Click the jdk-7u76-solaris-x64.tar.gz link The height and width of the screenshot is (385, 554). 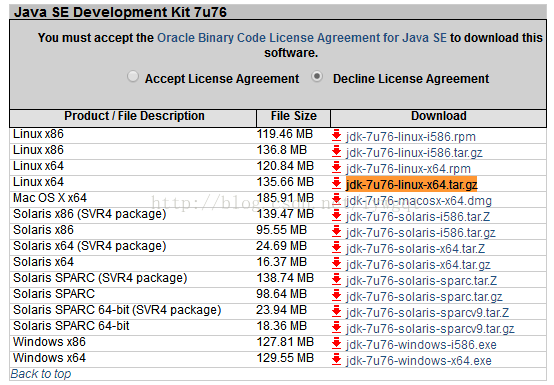(x=418, y=265)
